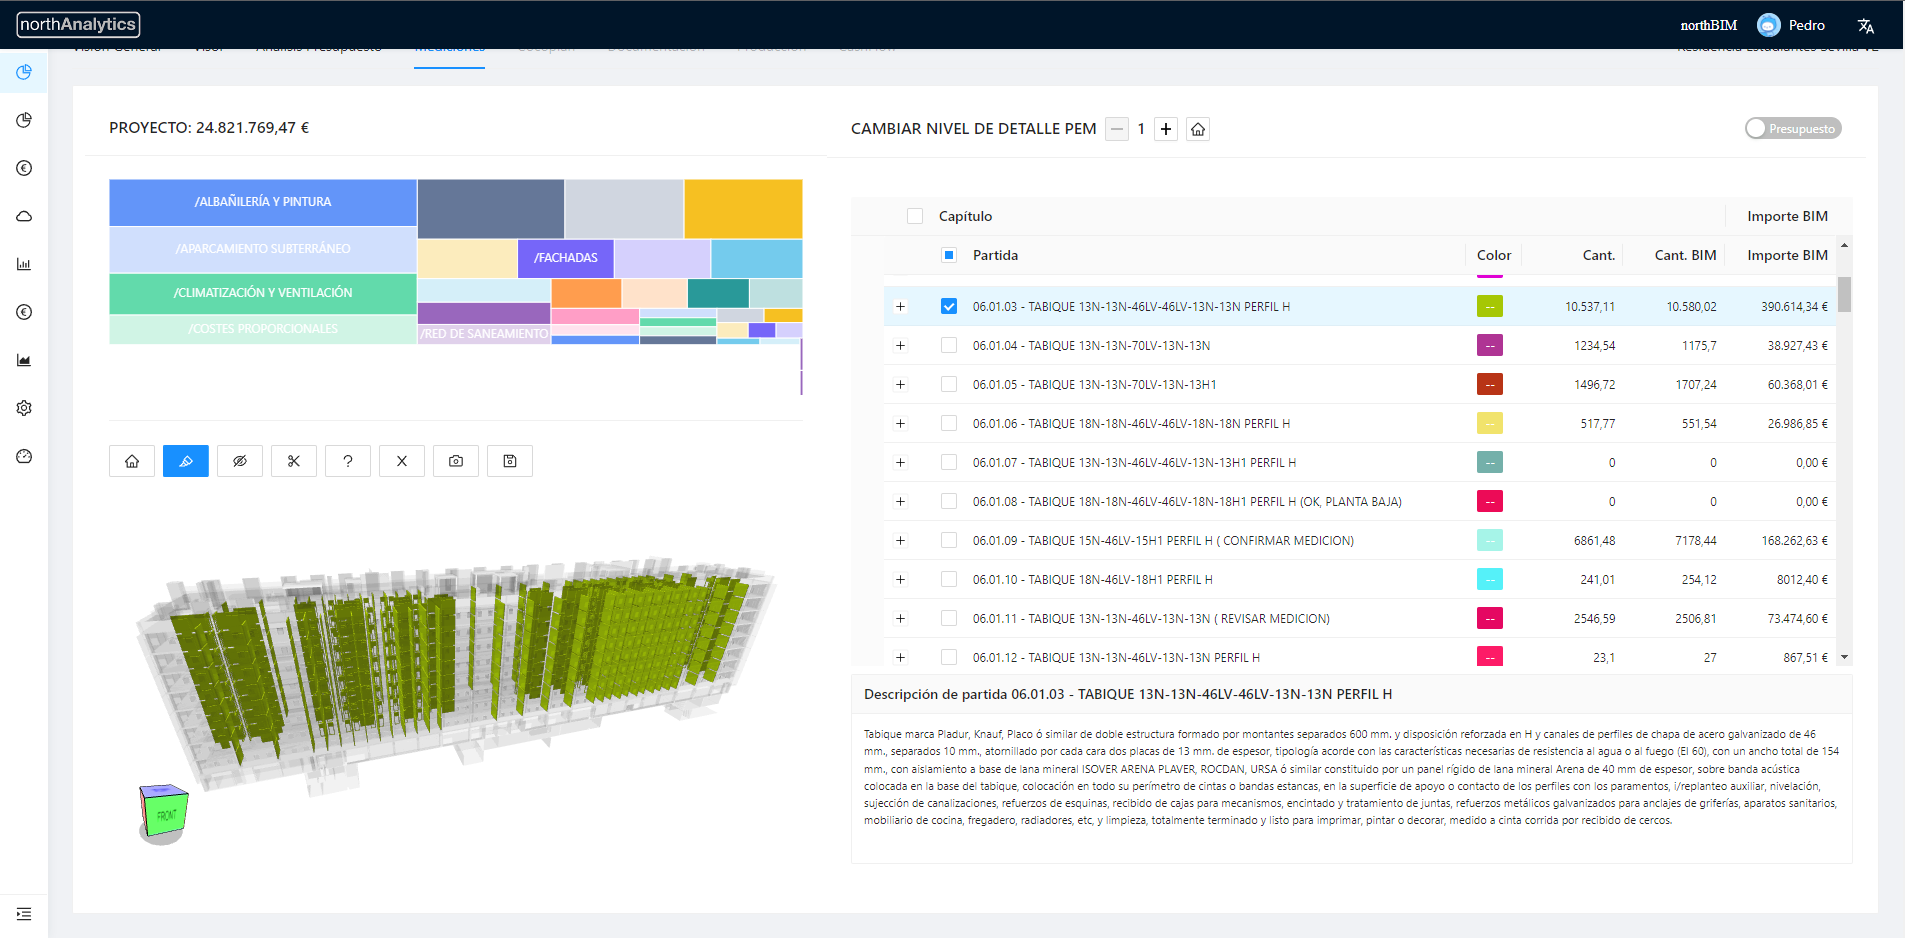Viewport: 1905px width, 938px height.
Task: Open the purple color swatch of row 06.01.04
Action: click(1490, 345)
